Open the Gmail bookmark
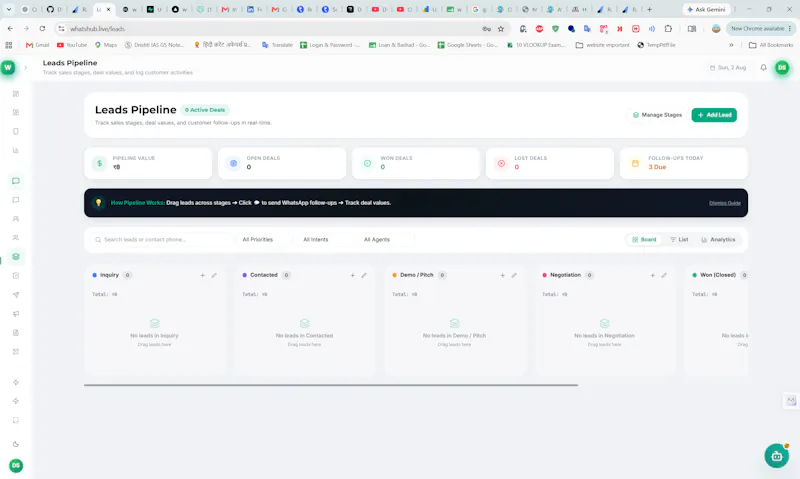The height and width of the screenshot is (479, 800). point(38,45)
